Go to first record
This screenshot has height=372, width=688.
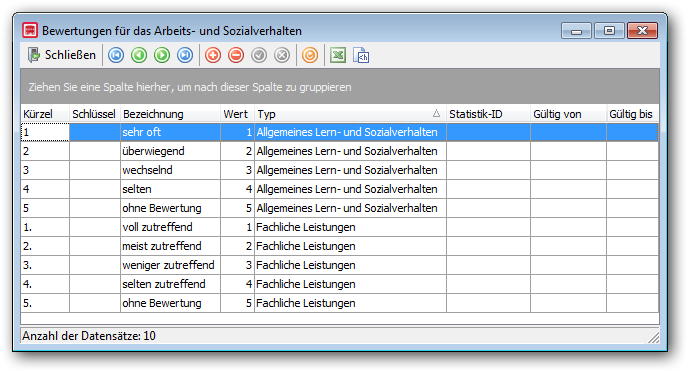[x=116, y=55]
